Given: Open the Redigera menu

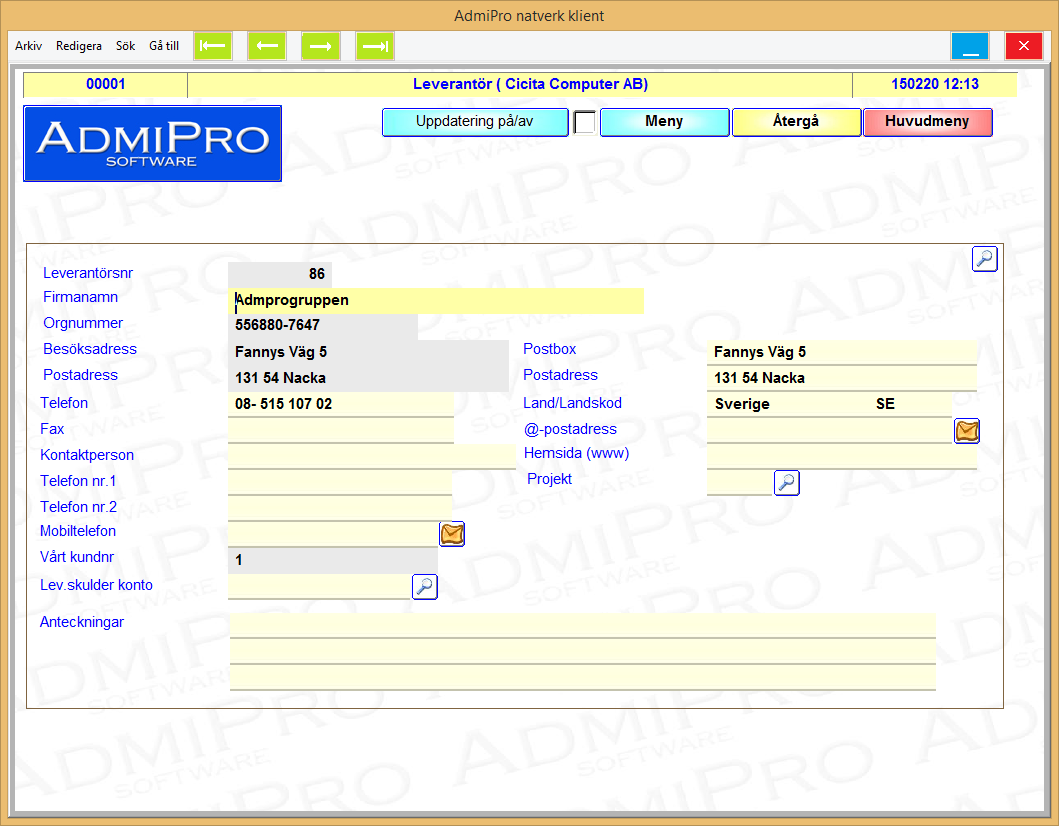Looking at the screenshot, I should pyautogui.click(x=79, y=46).
